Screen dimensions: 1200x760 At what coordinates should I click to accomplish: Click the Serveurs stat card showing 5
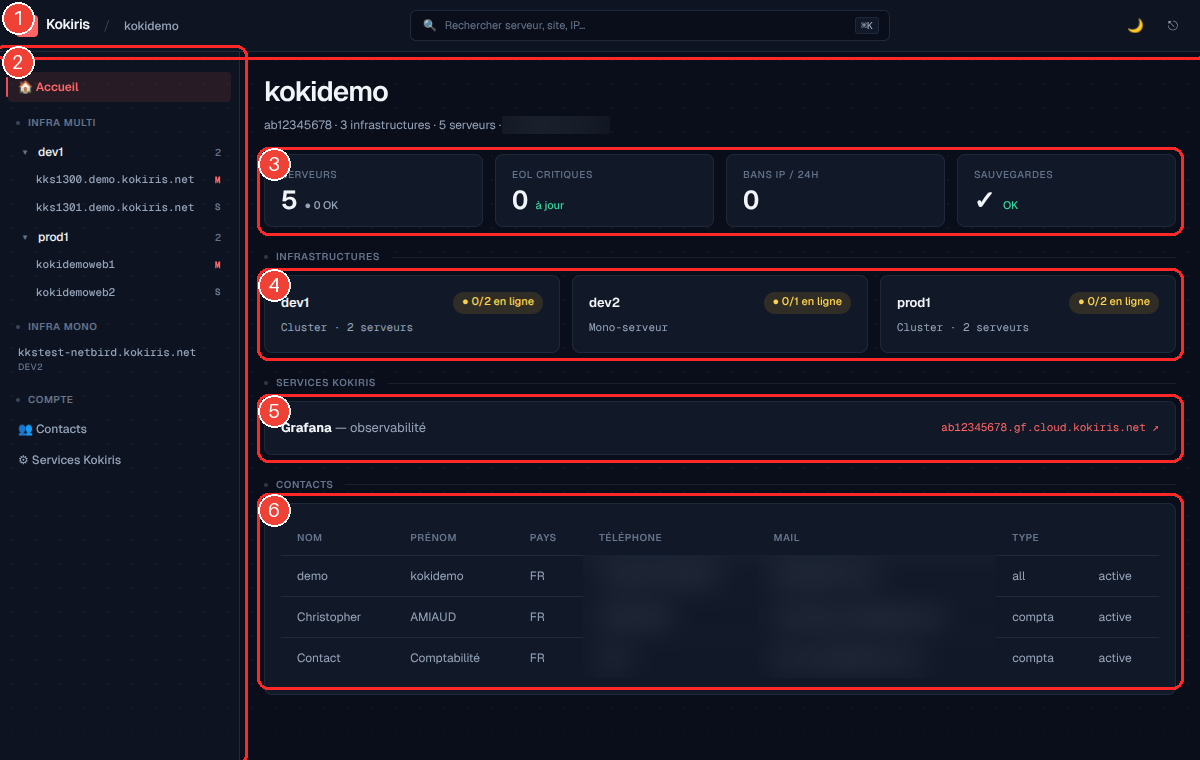[373, 190]
